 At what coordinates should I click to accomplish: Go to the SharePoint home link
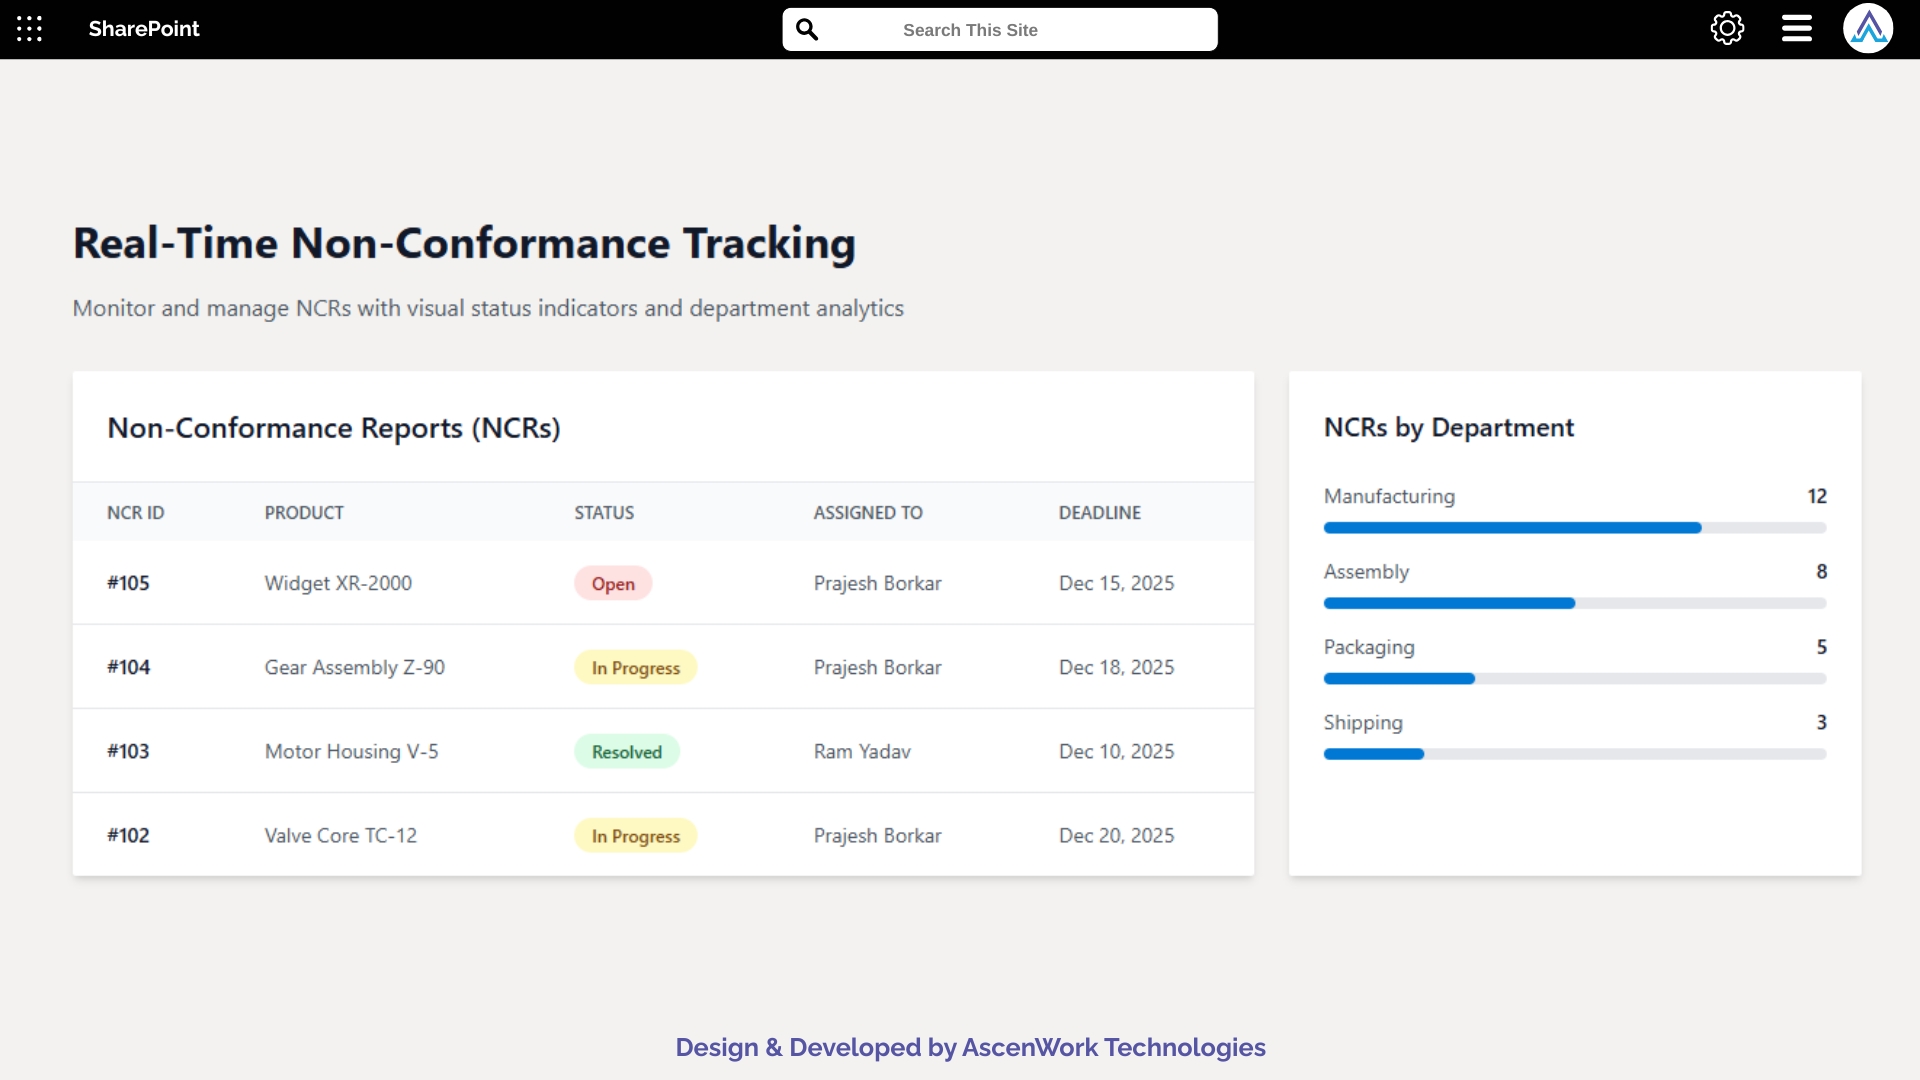click(x=143, y=29)
